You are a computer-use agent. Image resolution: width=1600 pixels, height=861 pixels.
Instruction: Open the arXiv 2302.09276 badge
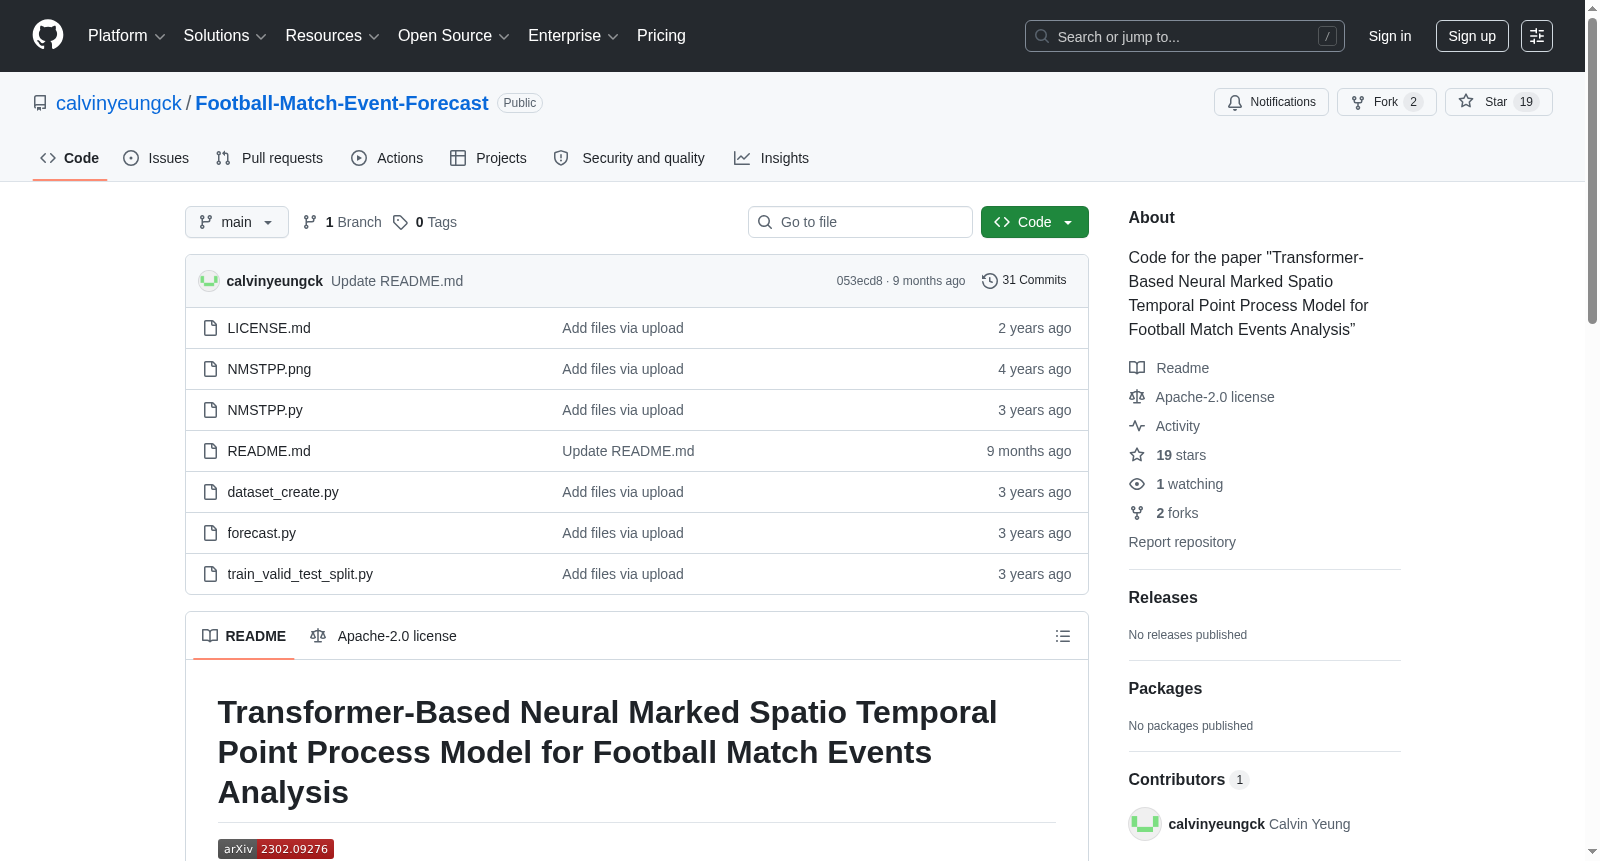click(276, 849)
